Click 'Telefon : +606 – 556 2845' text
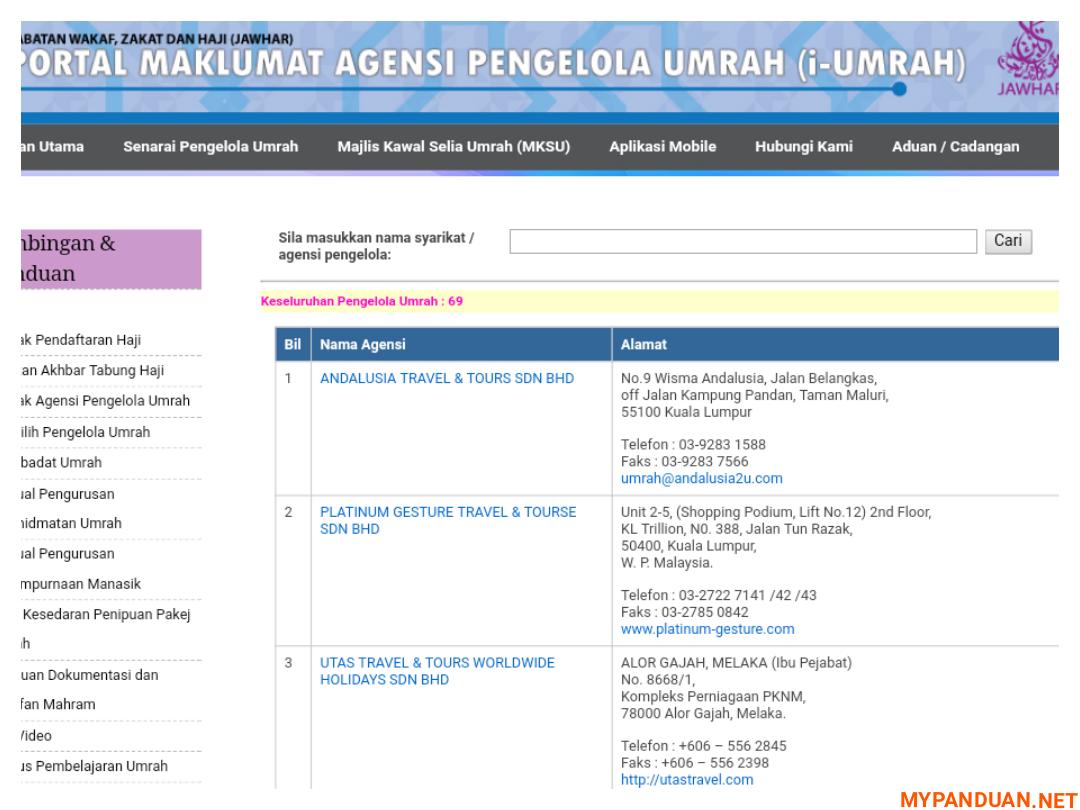The image size is (1080, 810). pos(703,746)
